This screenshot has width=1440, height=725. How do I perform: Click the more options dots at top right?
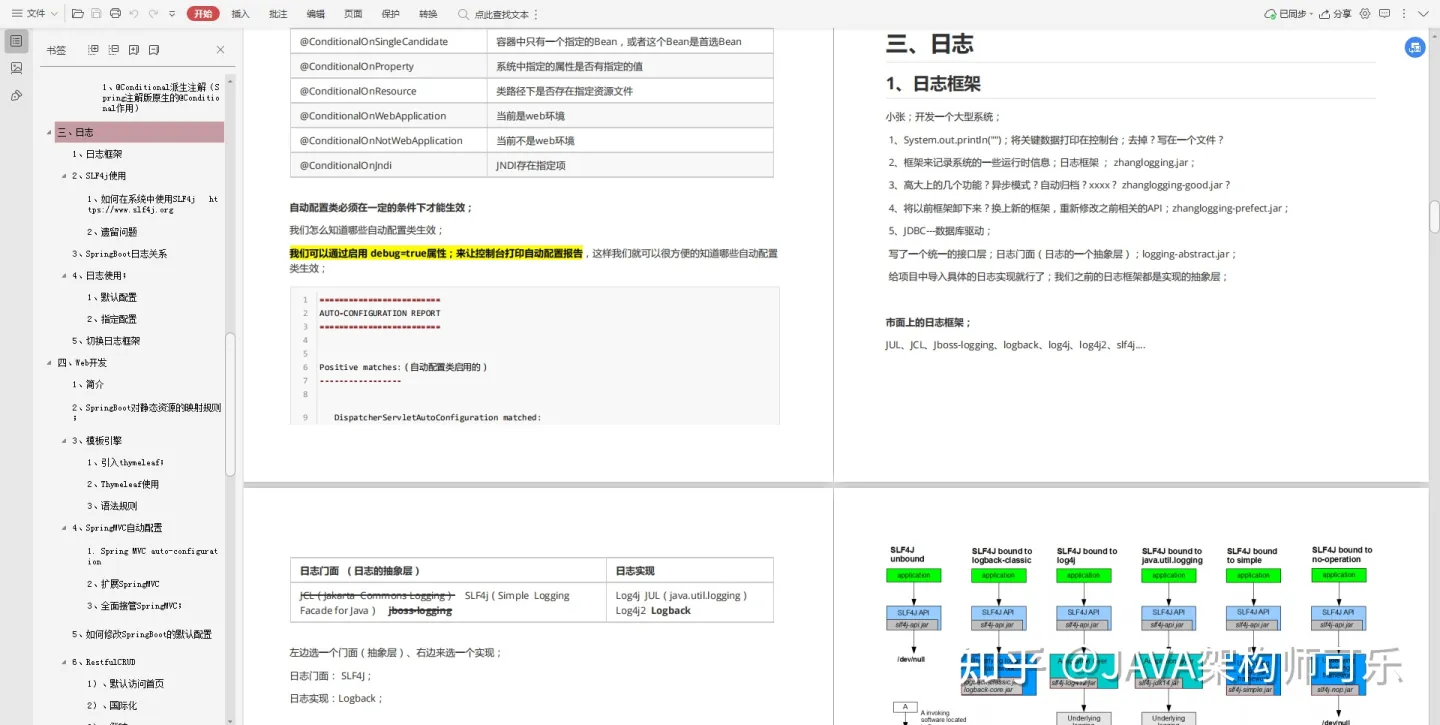[x=1405, y=14]
